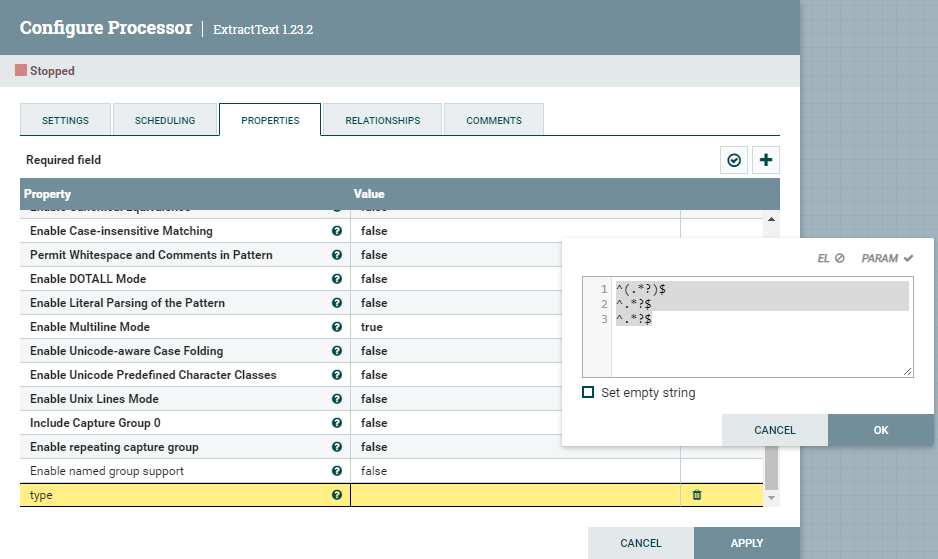
Task: Check the Set empty string box
Action: pyautogui.click(x=588, y=392)
